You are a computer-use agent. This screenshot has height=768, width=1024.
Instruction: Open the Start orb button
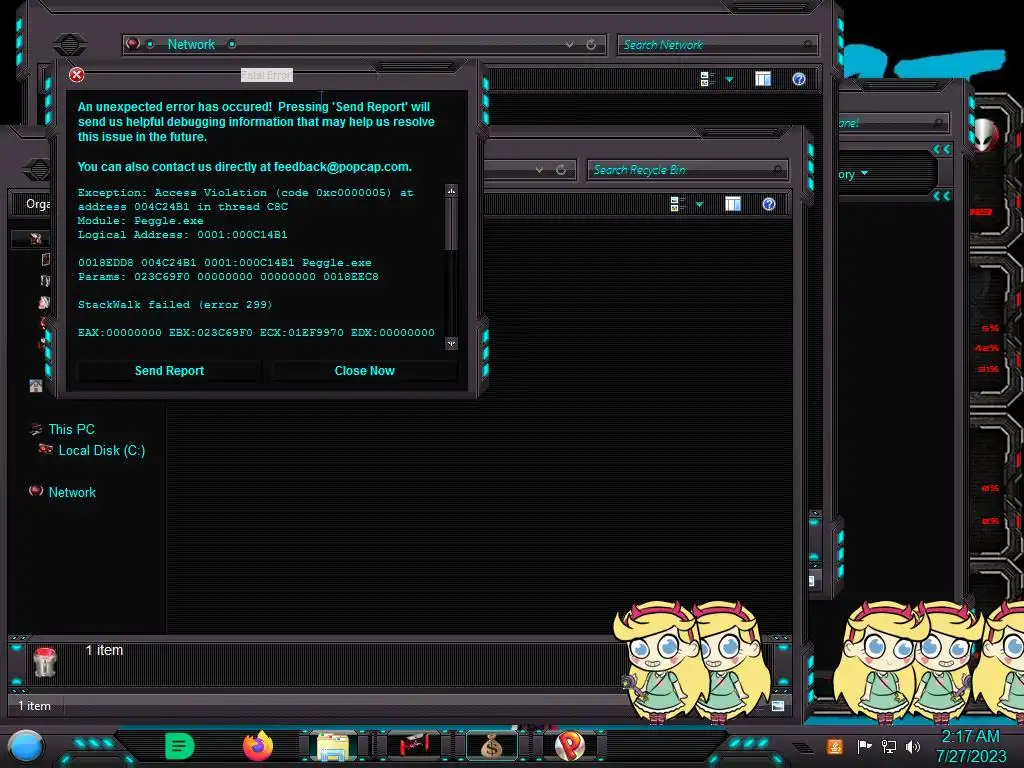tap(26, 748)
